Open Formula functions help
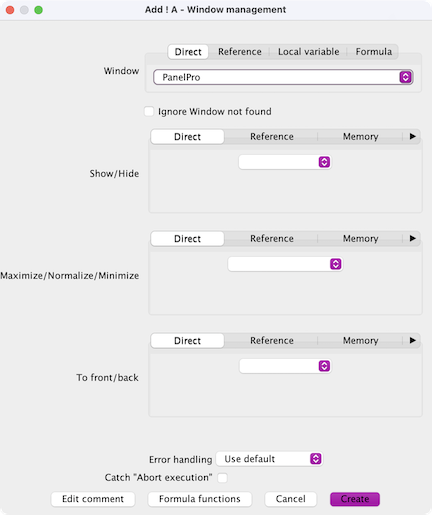The image size is (432, 515). (200, 499)
